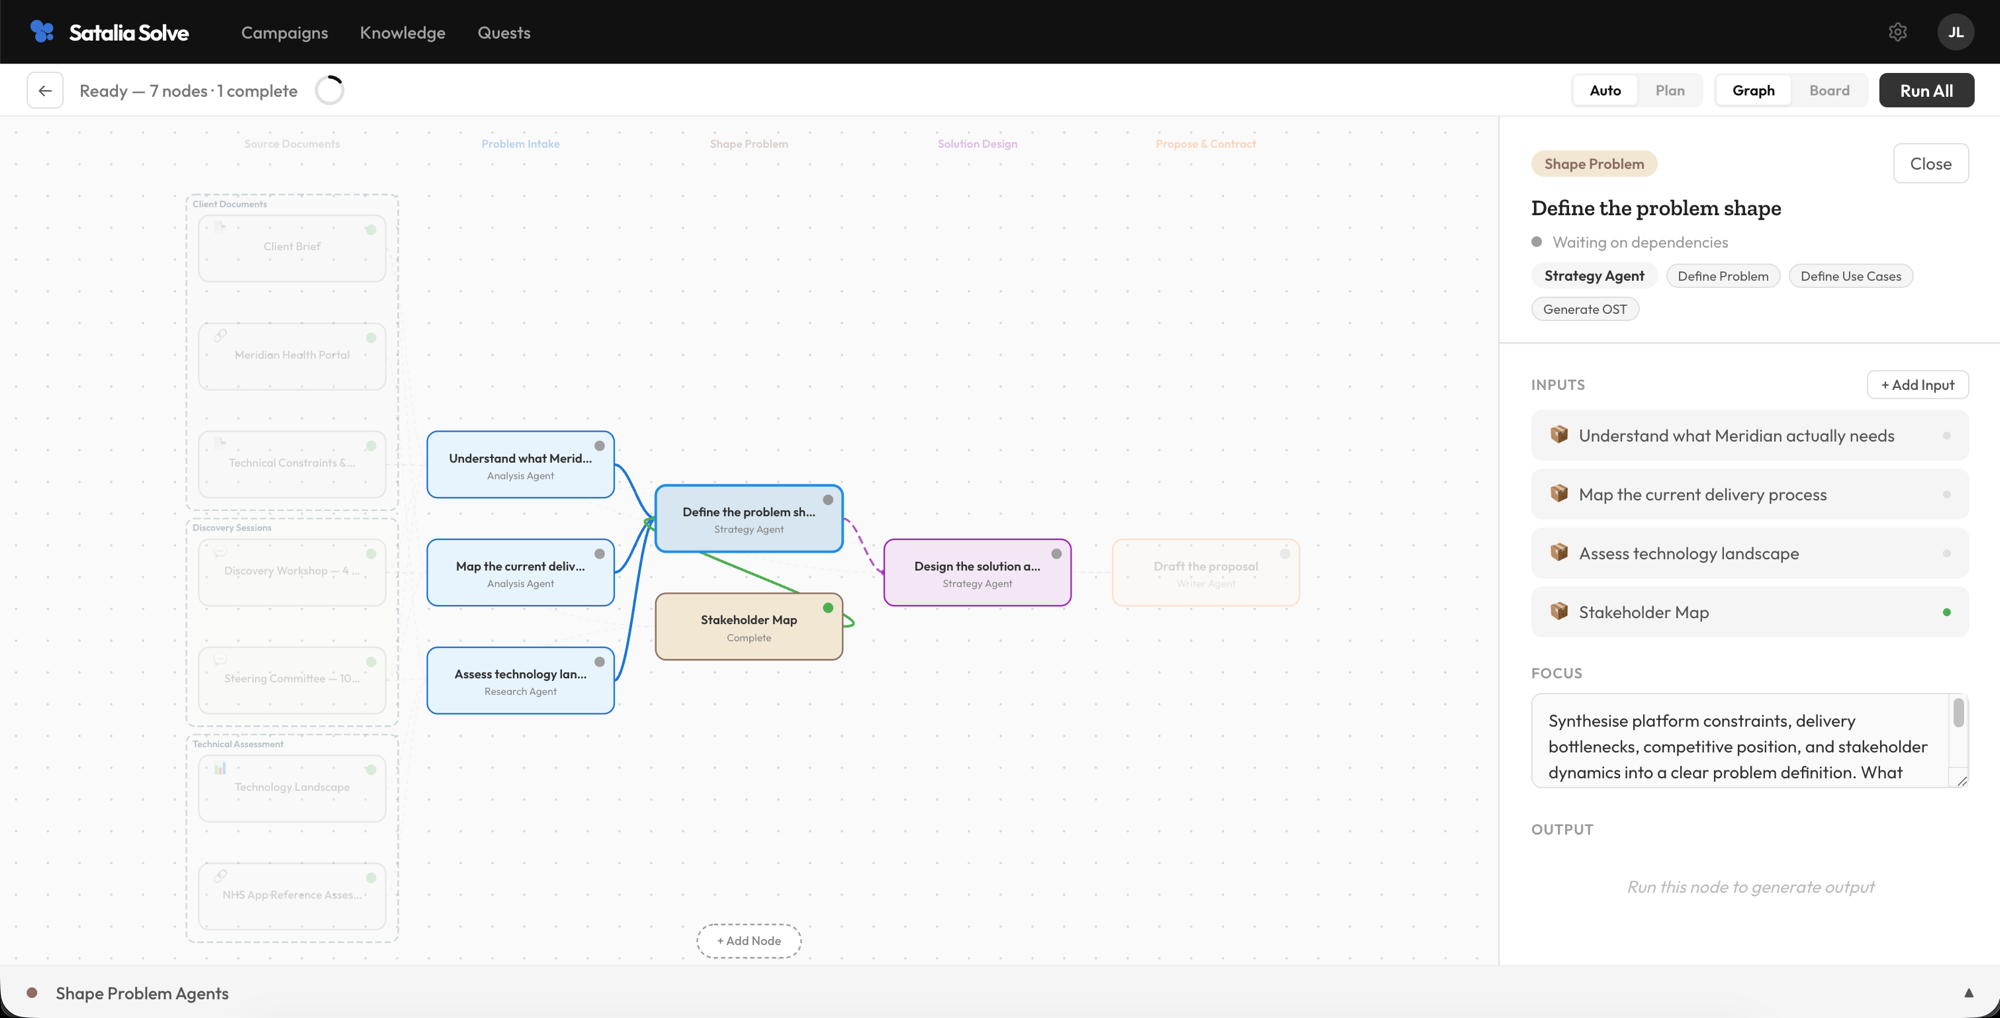The width and height of the screenshot is (2000, 1018).
Task: Click link icon on Meridian Health Portal card
Action: point(220,336)
